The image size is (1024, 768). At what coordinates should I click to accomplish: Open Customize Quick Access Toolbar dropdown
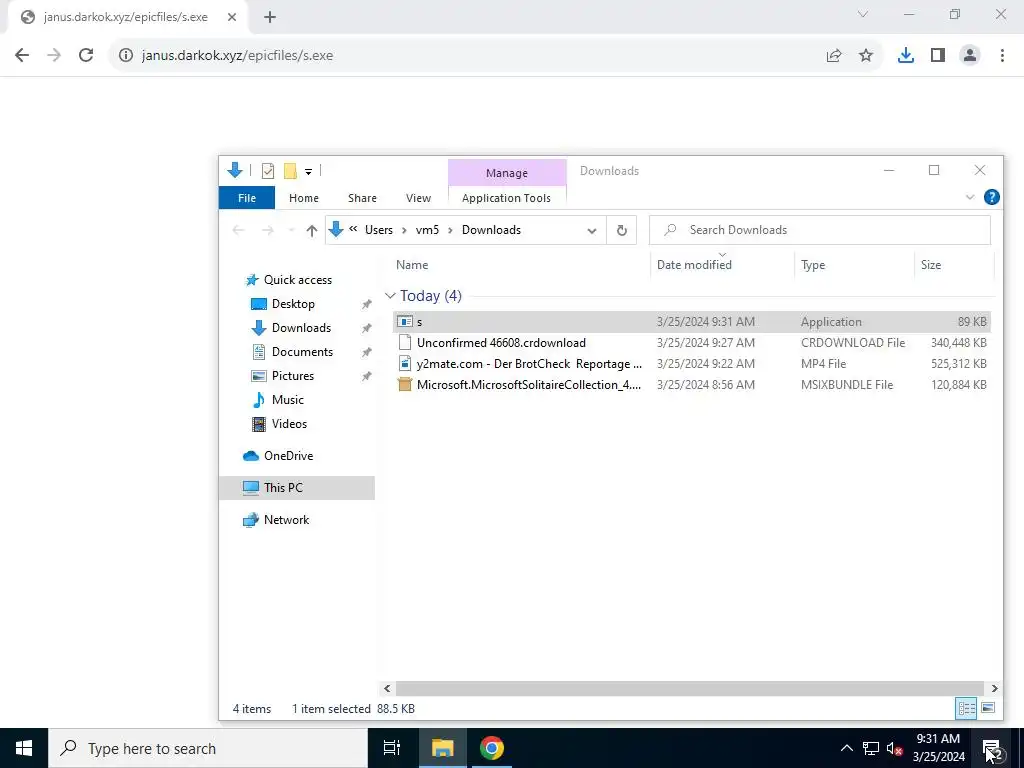click(x=308, y=172)
